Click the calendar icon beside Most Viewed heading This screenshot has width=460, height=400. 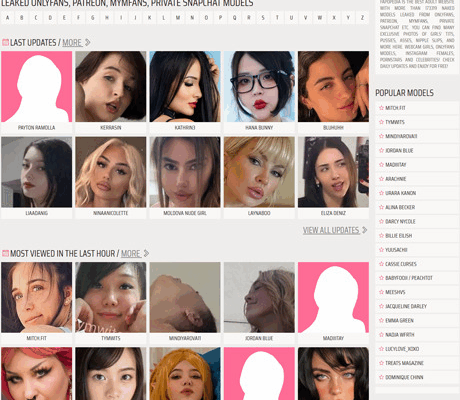coord(5,253)
